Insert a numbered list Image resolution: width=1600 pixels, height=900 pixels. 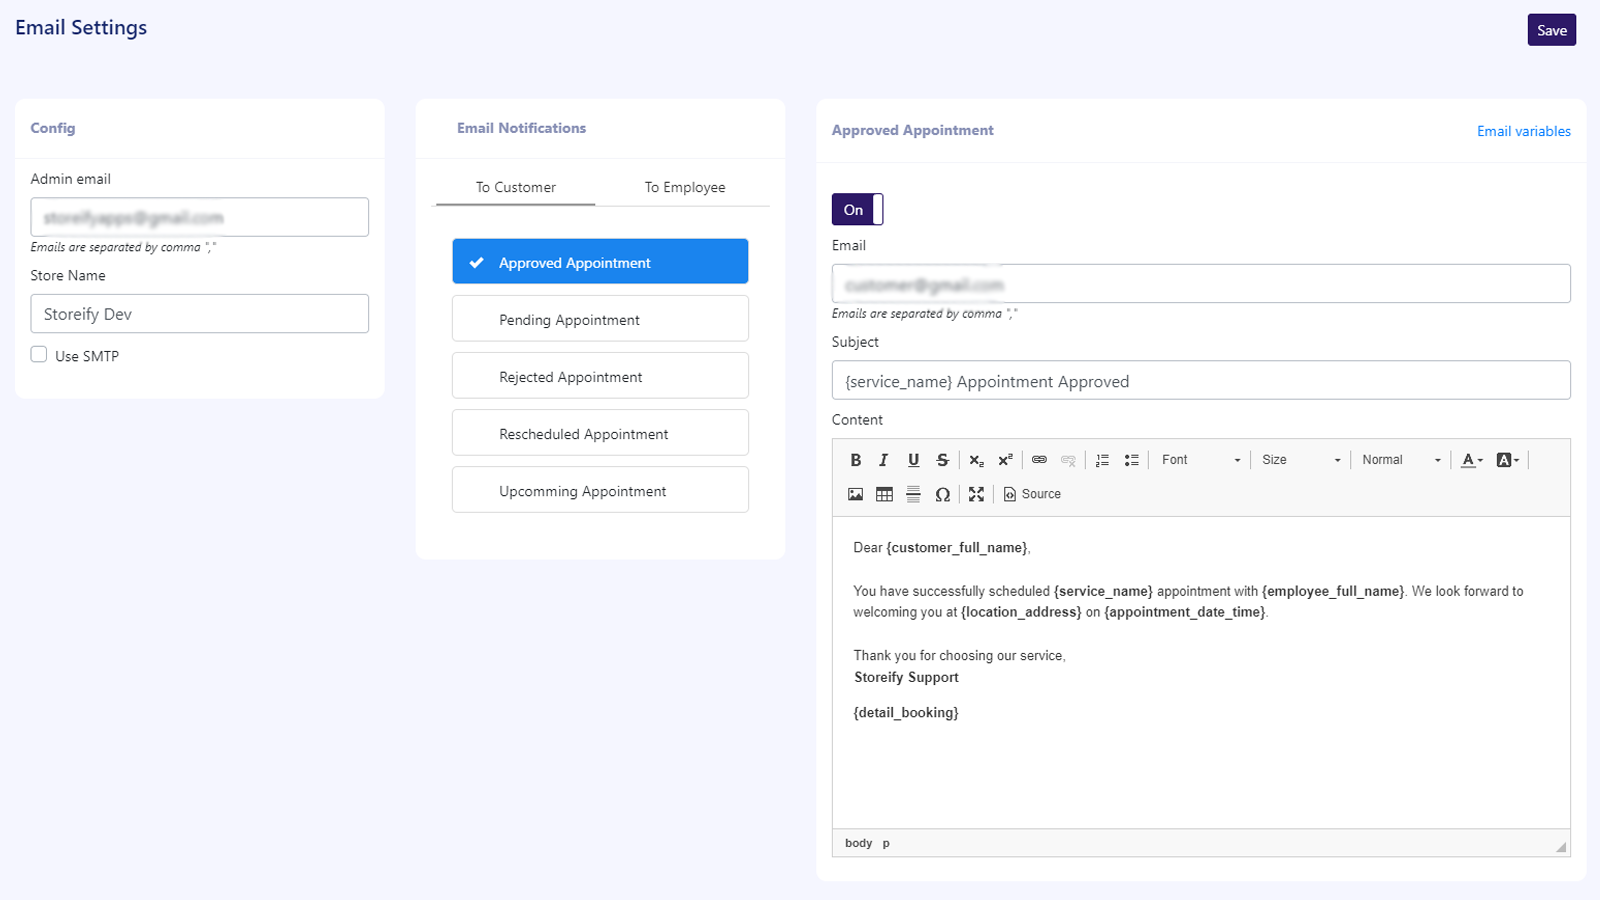(x=1102, y=460)
